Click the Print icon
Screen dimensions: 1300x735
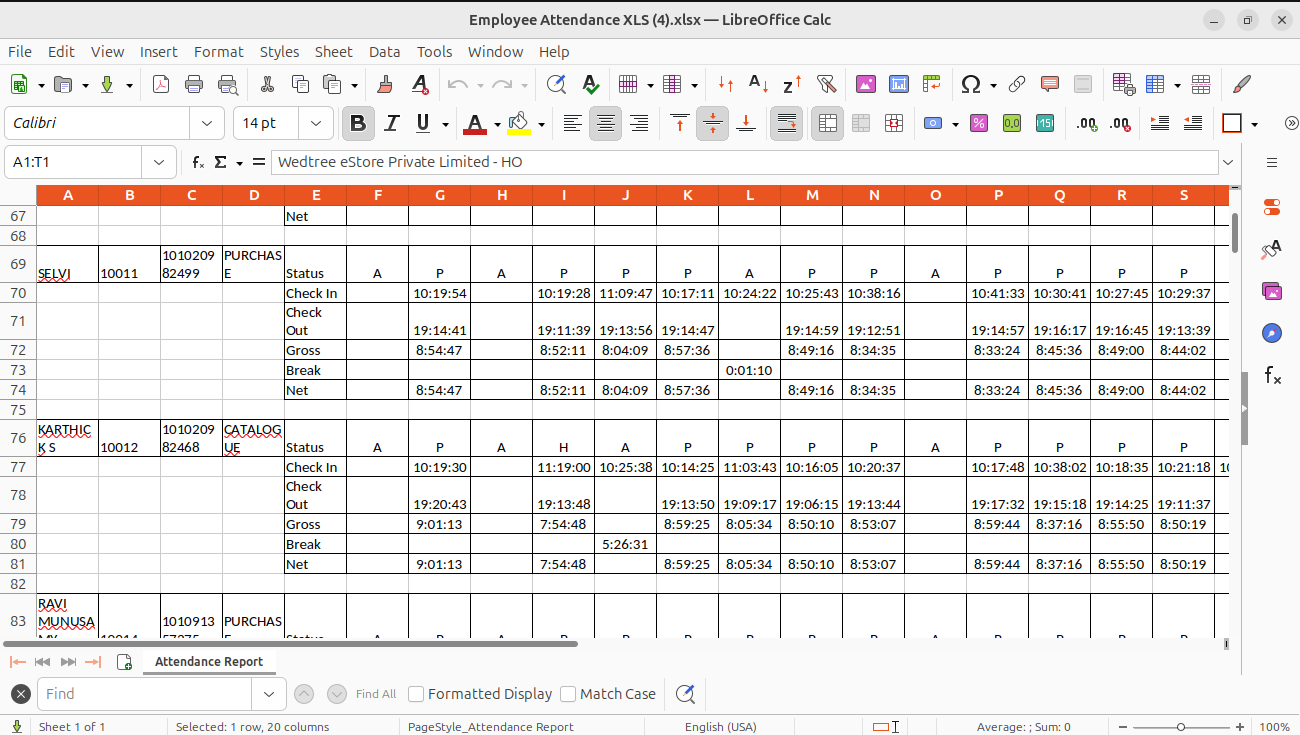coord(194,85)
